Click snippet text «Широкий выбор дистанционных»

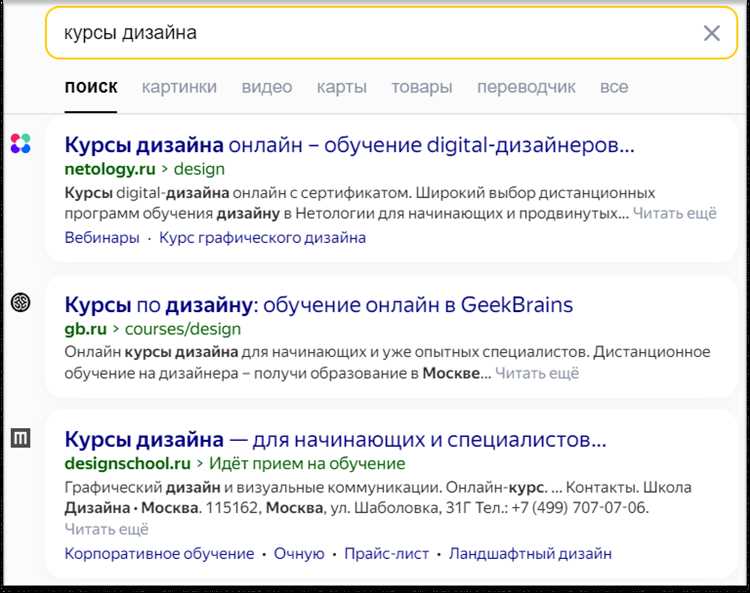535,193
